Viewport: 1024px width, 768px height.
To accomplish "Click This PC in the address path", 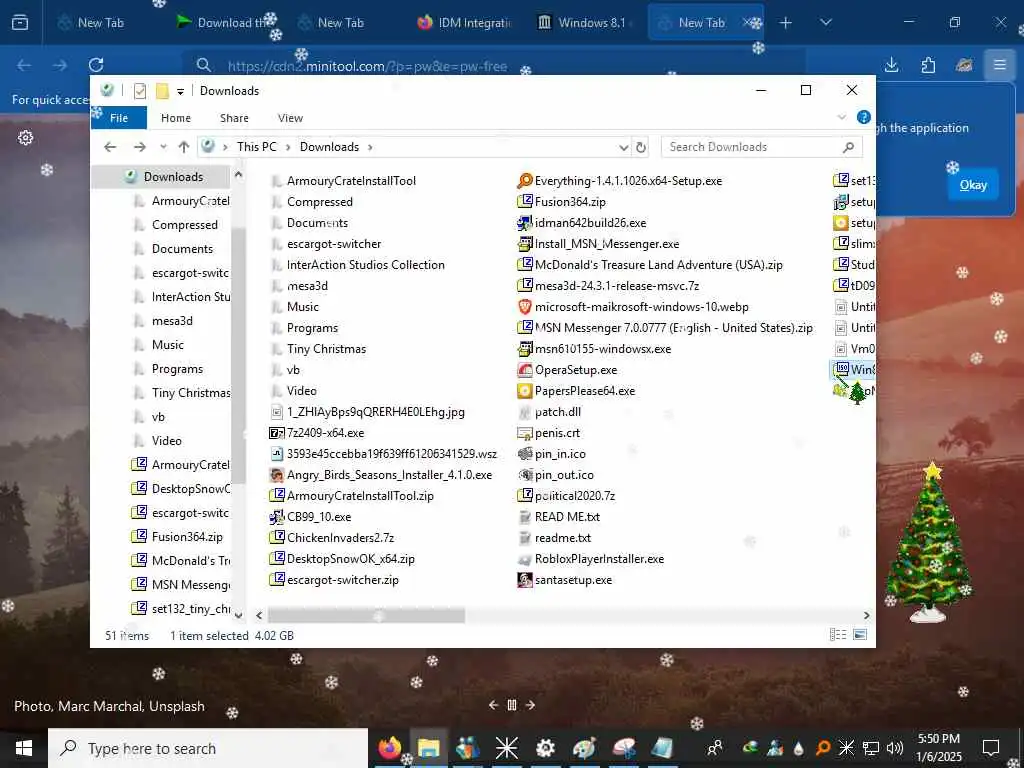I will pyautogui.click(x=257, y=147).
